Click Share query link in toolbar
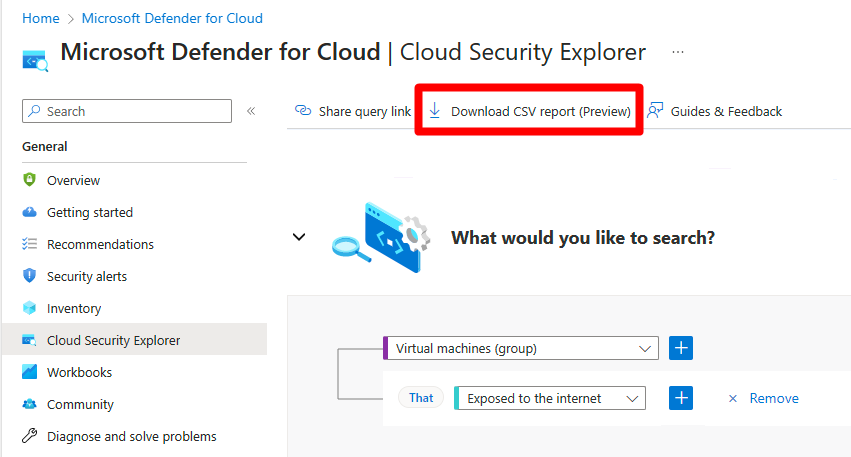Viewport: 851px width, 457px height. click(353, 111)
